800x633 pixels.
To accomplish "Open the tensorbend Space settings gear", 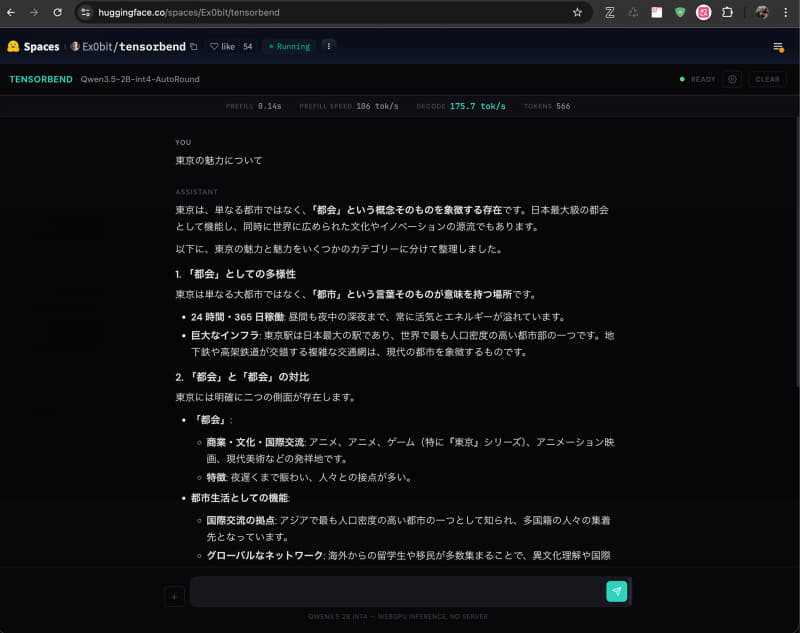I will point(733,79).
